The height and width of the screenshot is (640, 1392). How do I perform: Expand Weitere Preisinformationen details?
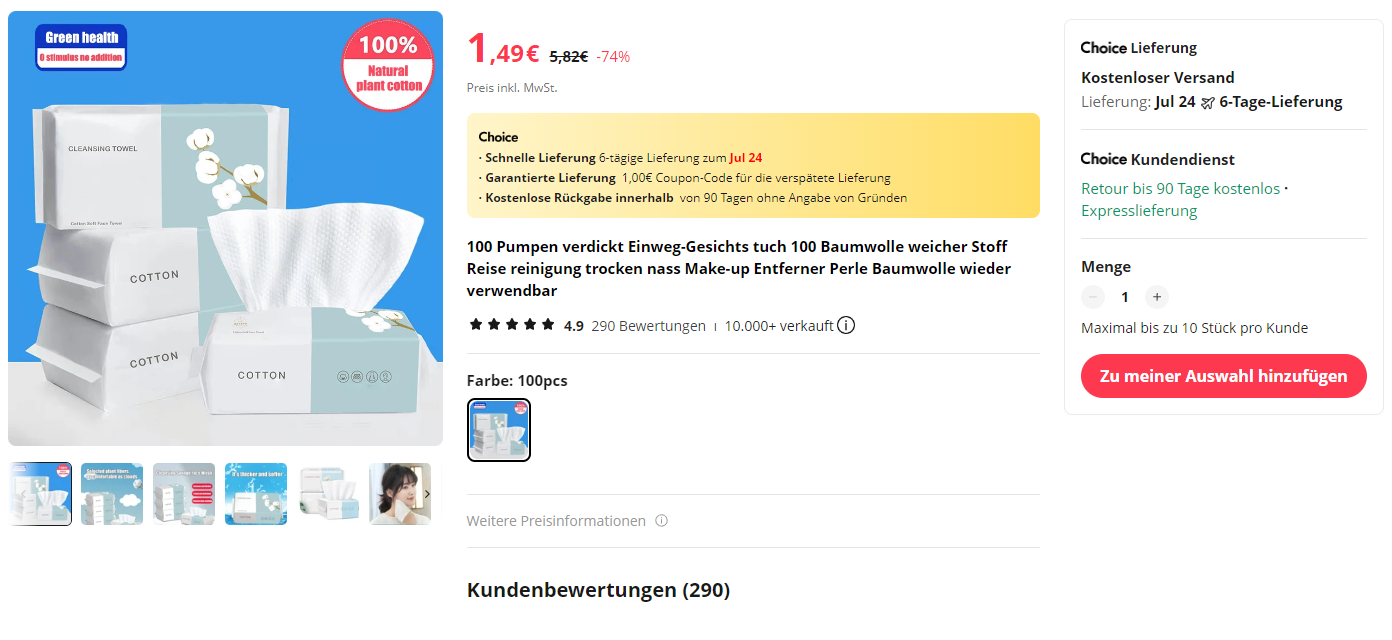click(556, 521)
